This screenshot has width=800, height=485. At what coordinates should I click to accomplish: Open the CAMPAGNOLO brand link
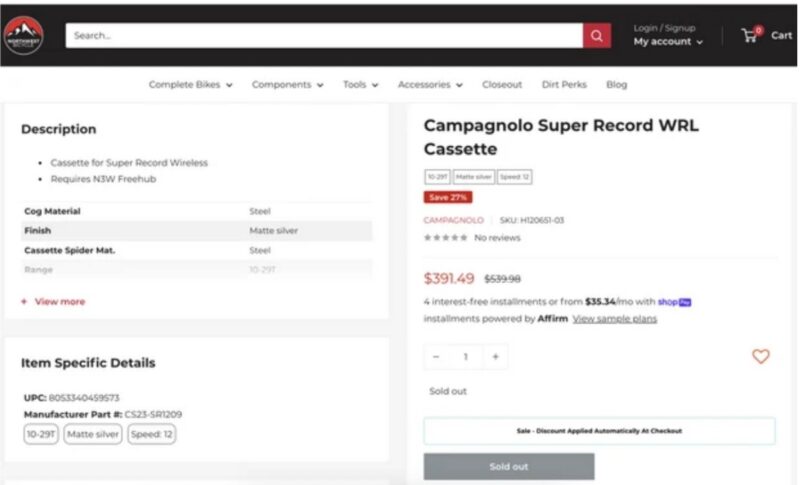454,220
